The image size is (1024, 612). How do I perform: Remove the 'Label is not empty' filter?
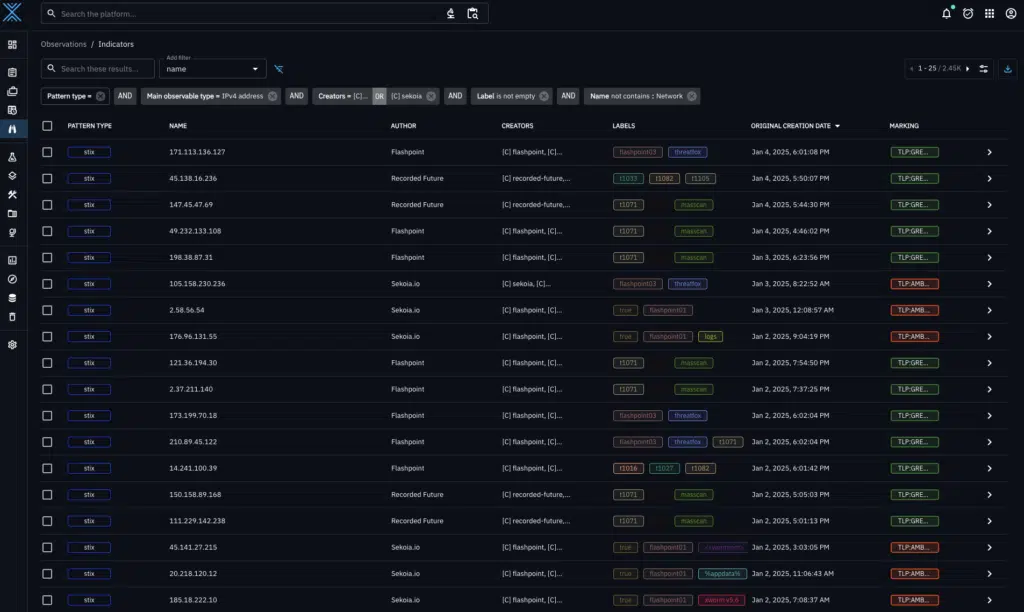(544, 96)
